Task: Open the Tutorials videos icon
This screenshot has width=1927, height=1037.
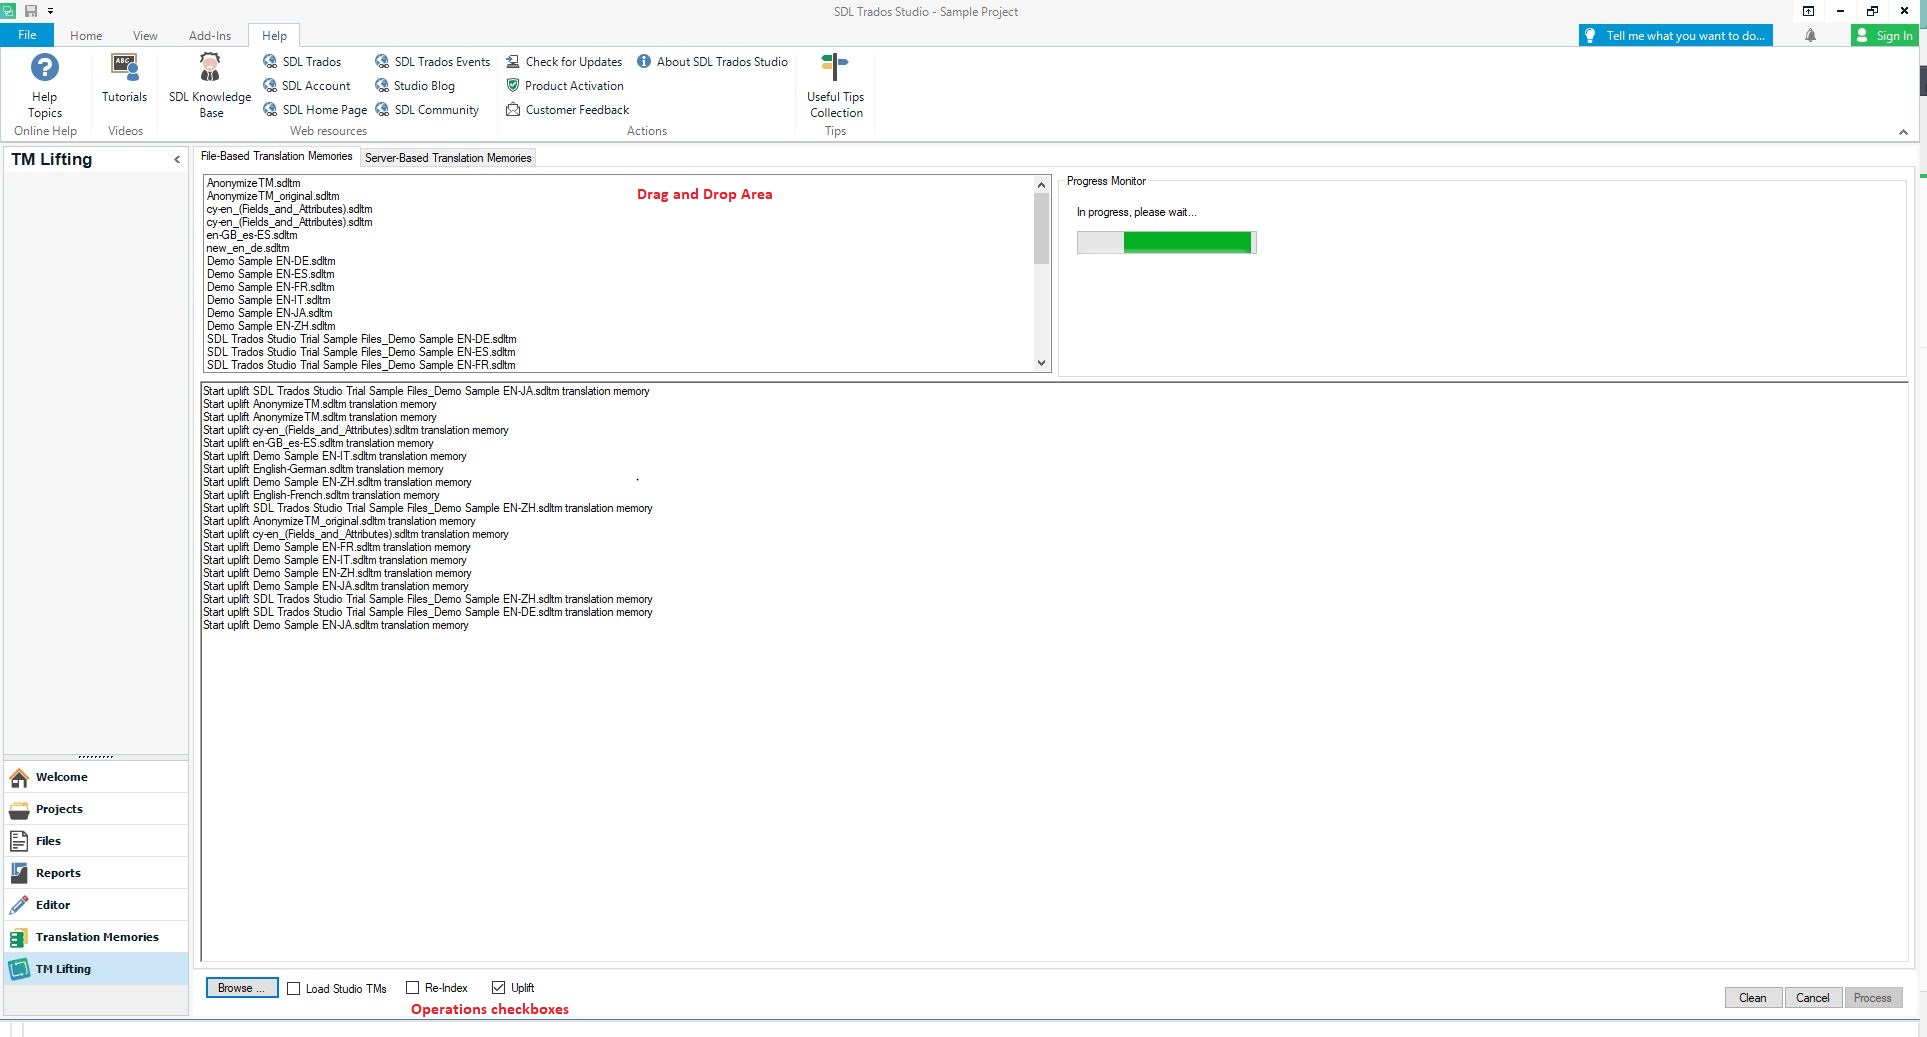Action: click(x=124, y=79)
